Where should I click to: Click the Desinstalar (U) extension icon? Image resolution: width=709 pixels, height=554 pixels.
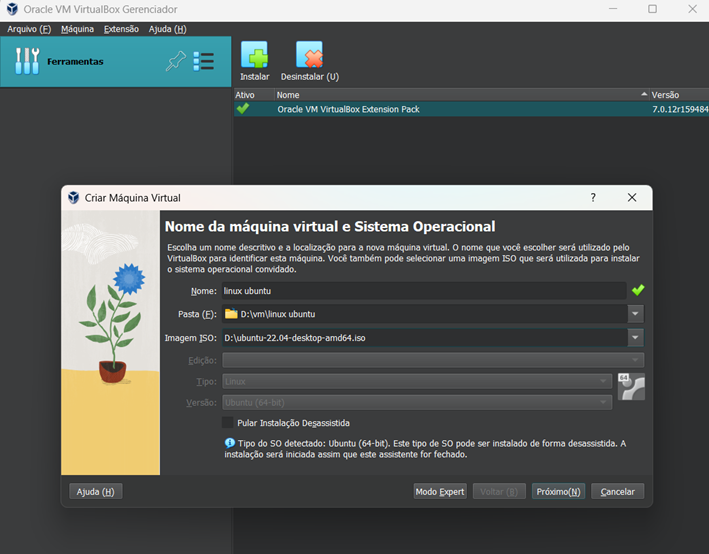pos(309,55)
